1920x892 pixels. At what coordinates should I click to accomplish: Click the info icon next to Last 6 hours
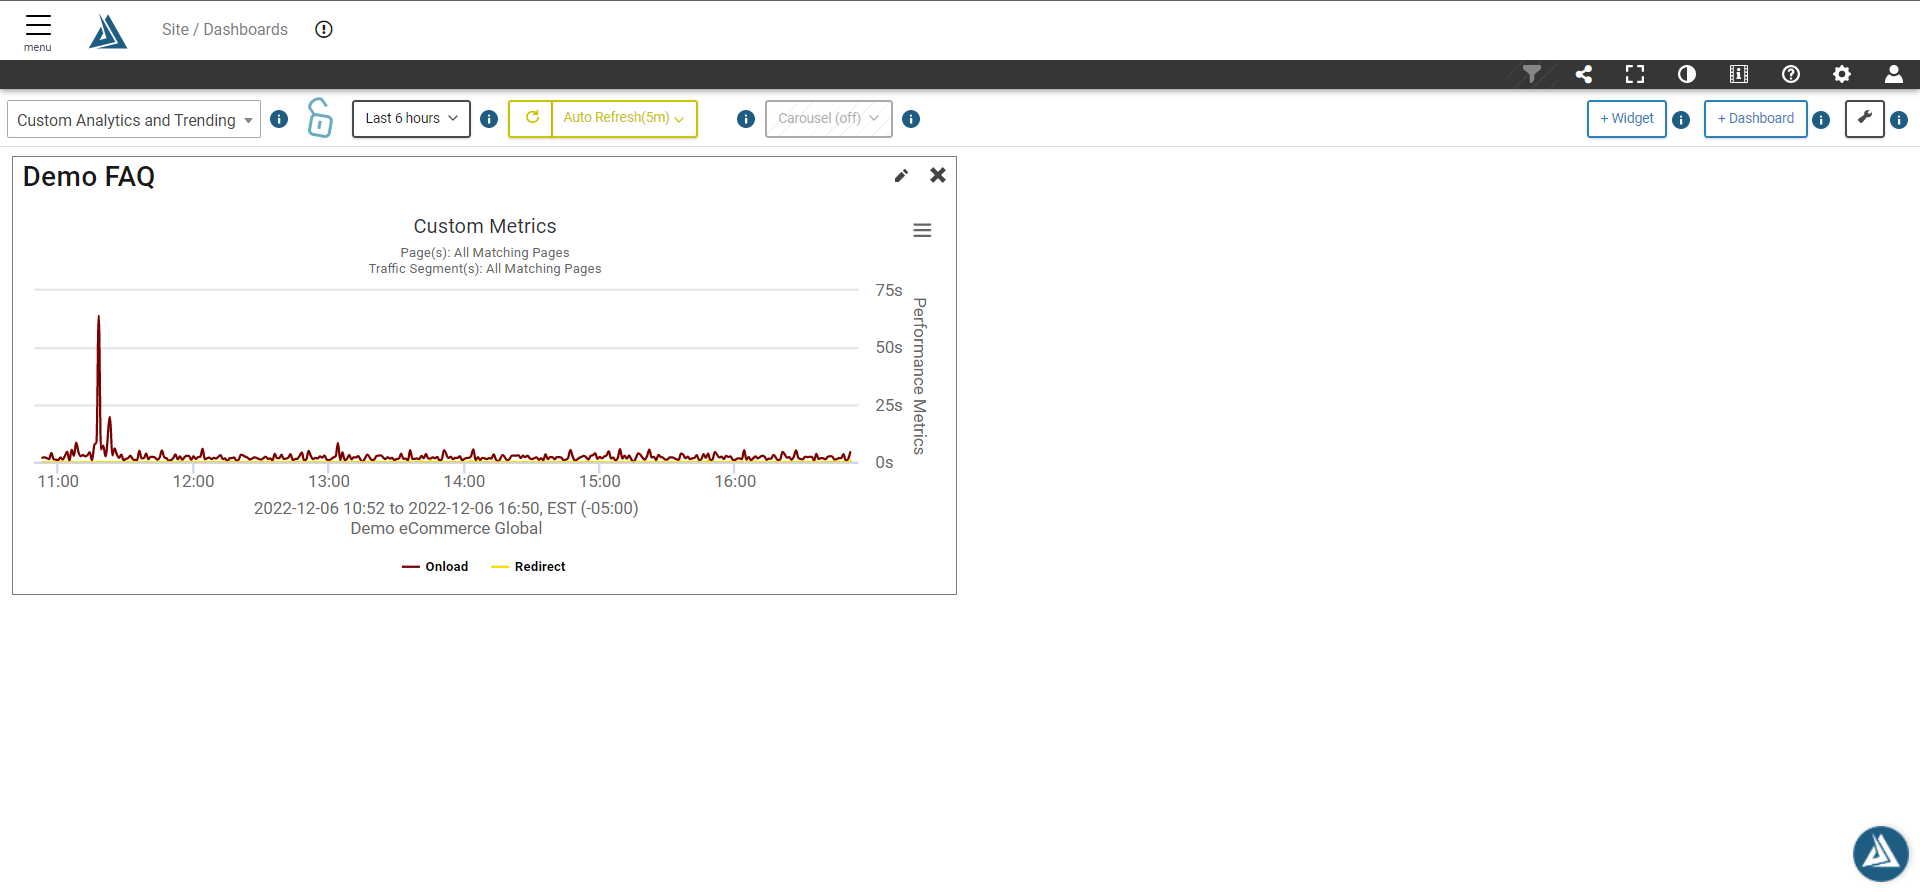point(489,119)
